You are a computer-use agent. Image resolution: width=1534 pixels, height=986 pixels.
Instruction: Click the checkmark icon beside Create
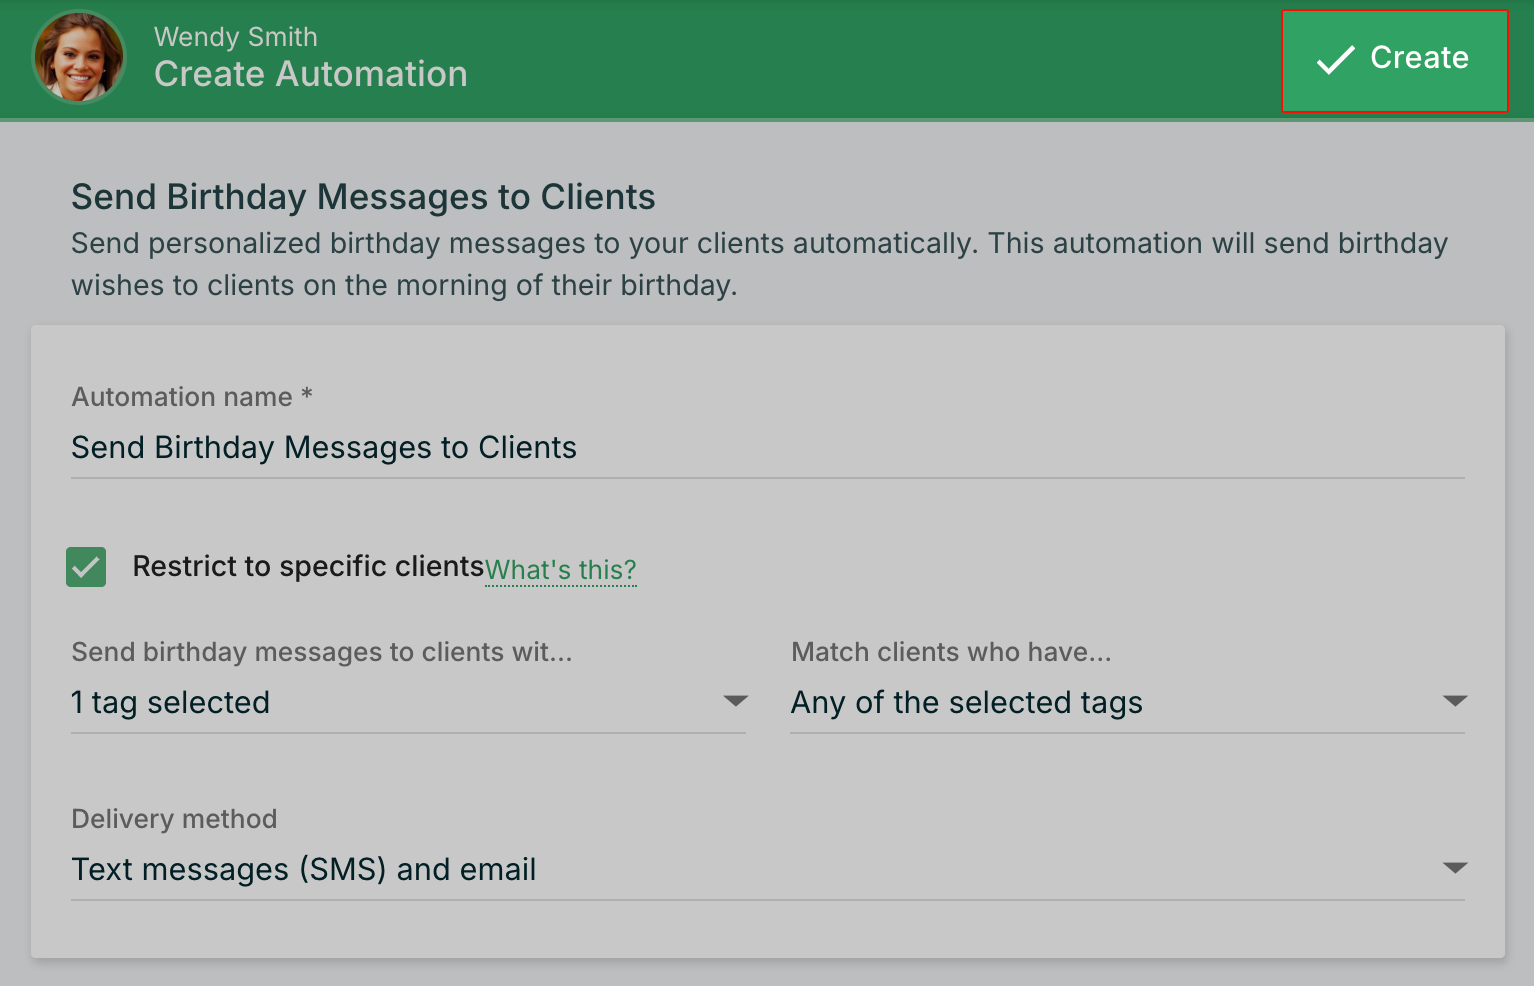tap(1335, 60)
